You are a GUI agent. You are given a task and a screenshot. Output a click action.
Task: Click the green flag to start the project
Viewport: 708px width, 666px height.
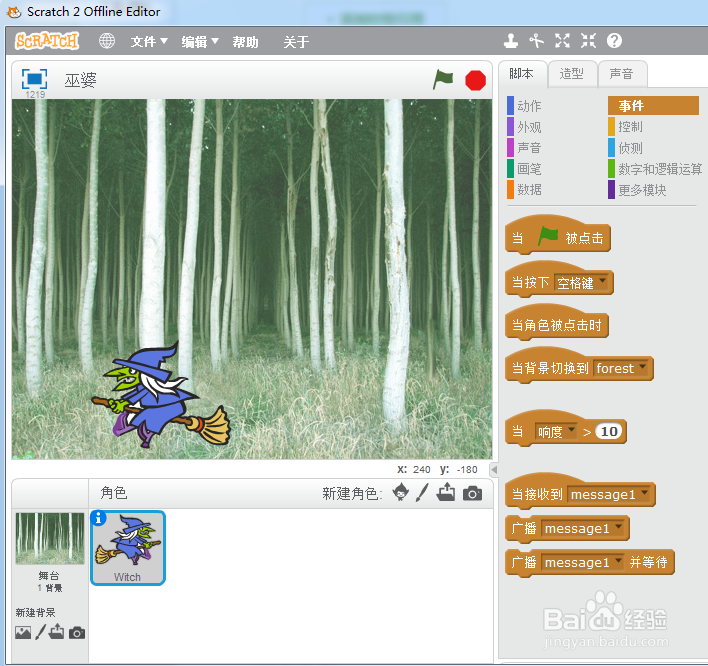[443, 79]
